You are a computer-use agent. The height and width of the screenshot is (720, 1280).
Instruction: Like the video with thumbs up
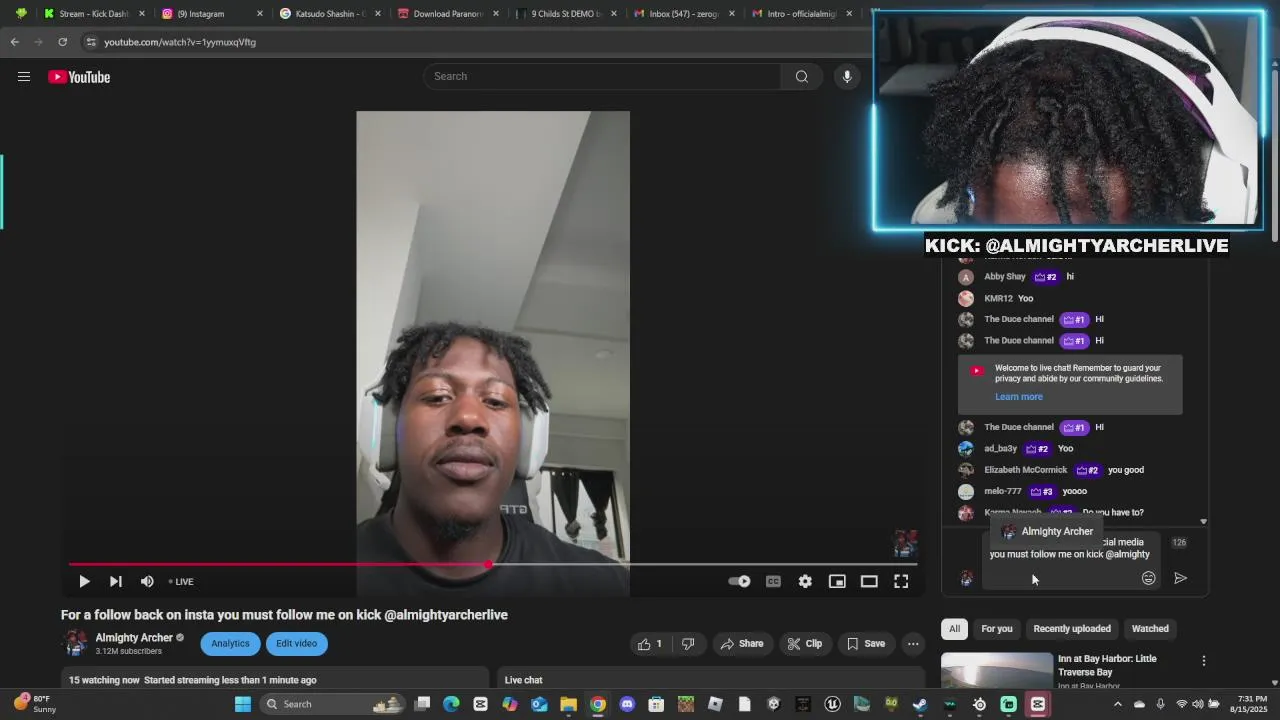(650, 644)
